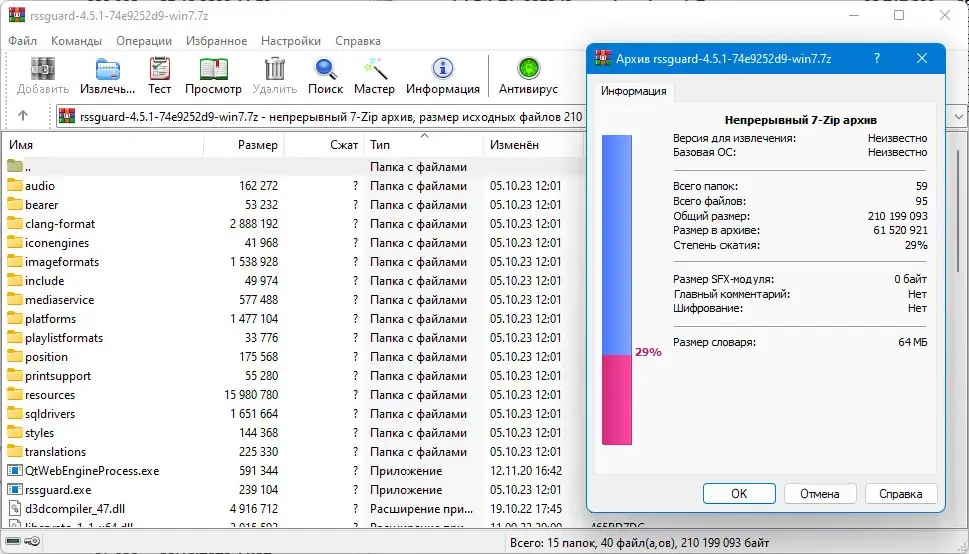
Task: Open the Избранное menu
Action: [216, 41]
